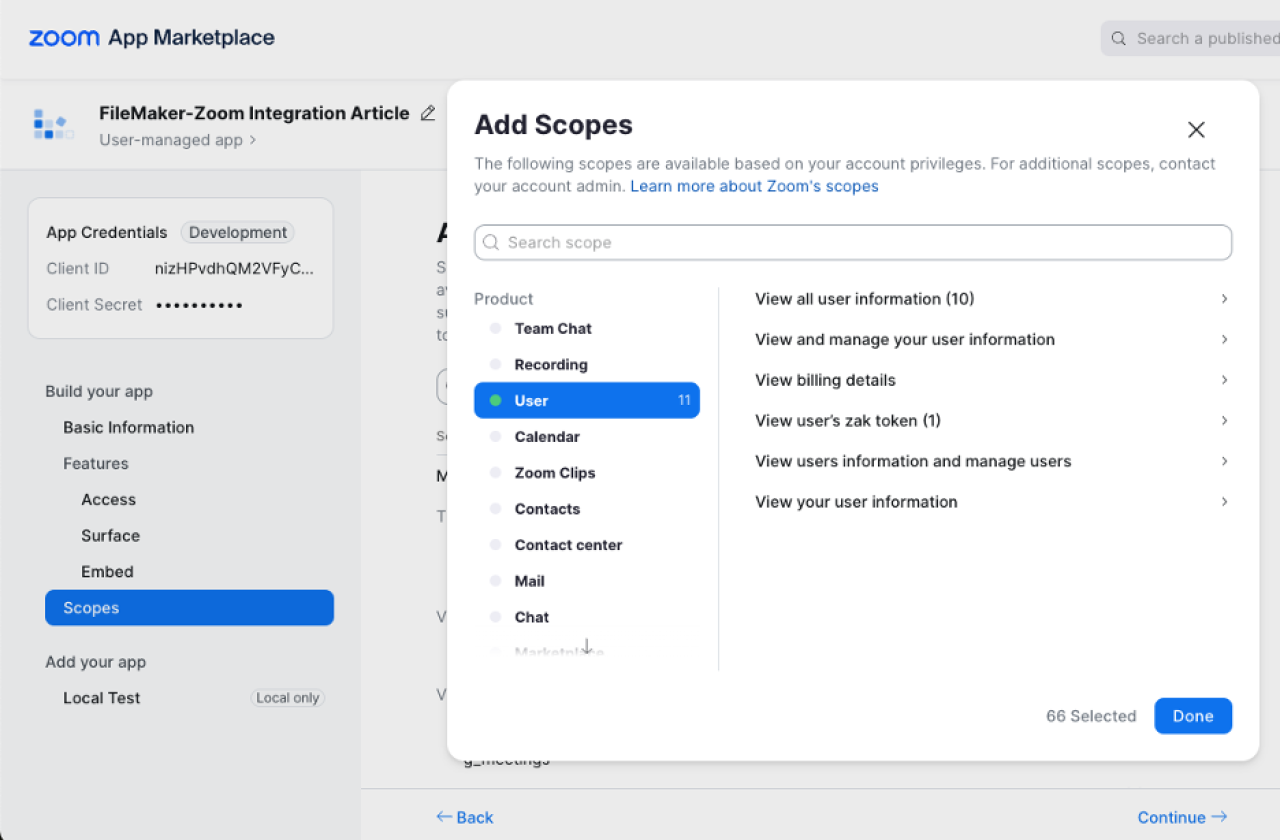Click the FileMaker-Zoom app avatar icon

(x=52, y=124)
